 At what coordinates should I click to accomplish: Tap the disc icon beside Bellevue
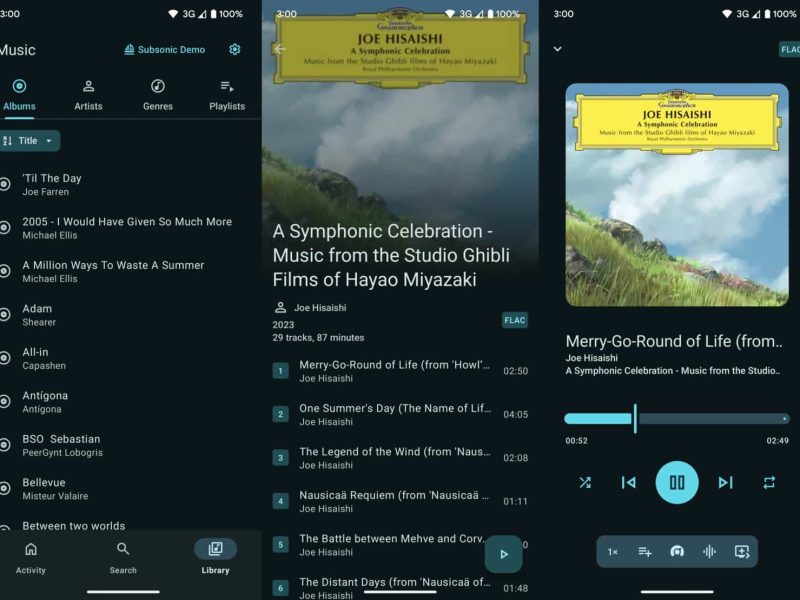click(5, 488)
